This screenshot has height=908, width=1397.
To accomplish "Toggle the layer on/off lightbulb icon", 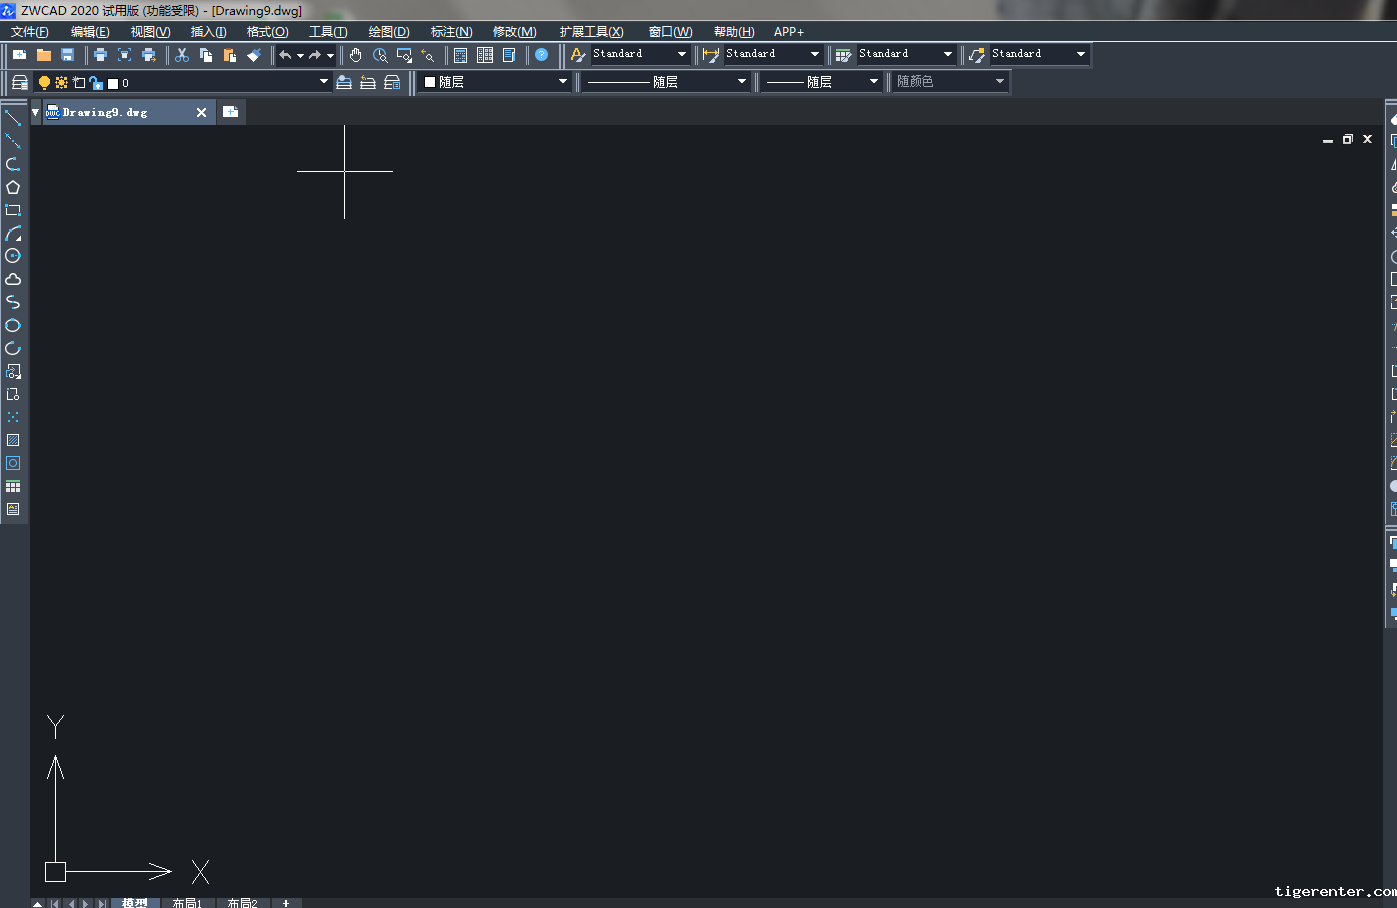I will point(44,82).
